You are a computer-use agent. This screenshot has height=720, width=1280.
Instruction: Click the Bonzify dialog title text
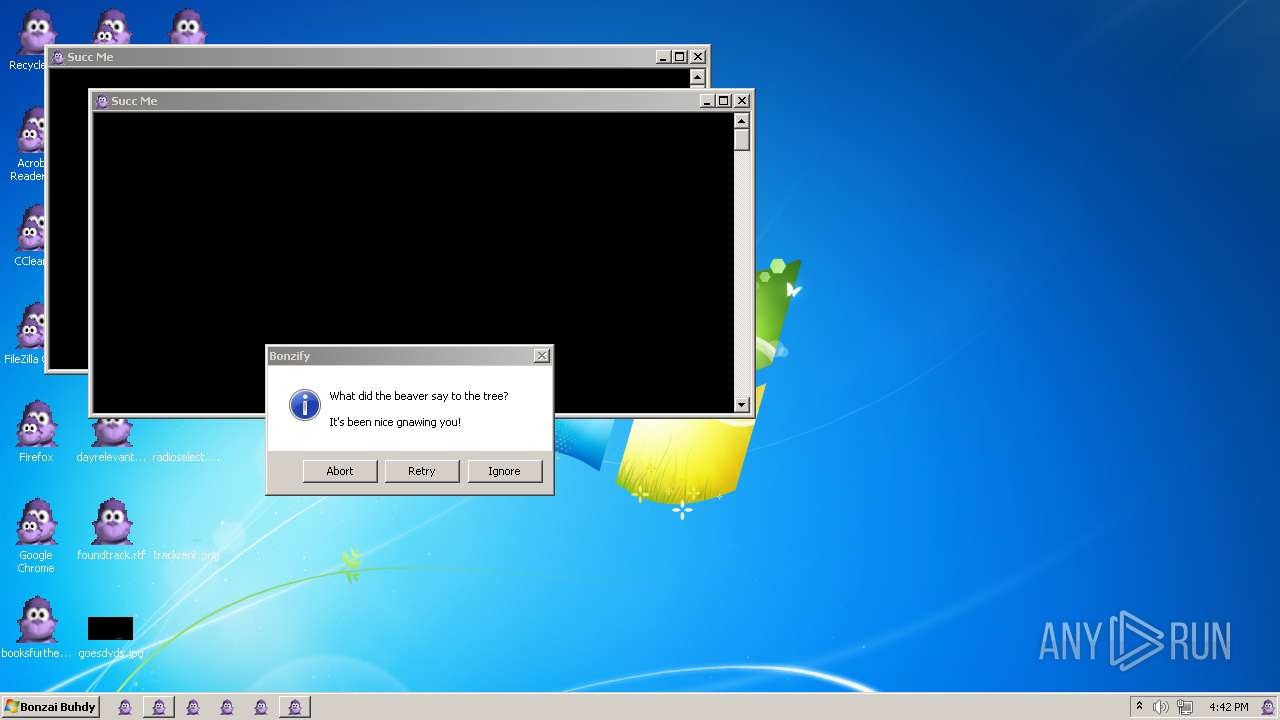[290, 356]
